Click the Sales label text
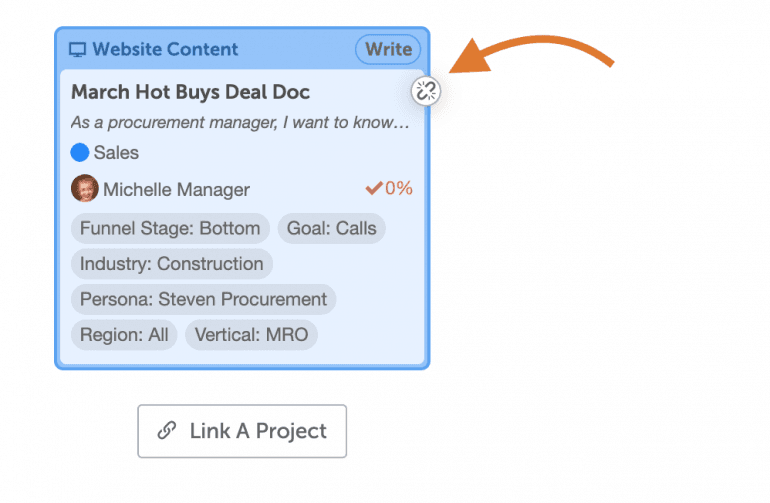This screenshot has height=503, width=770. click(116, 152)
